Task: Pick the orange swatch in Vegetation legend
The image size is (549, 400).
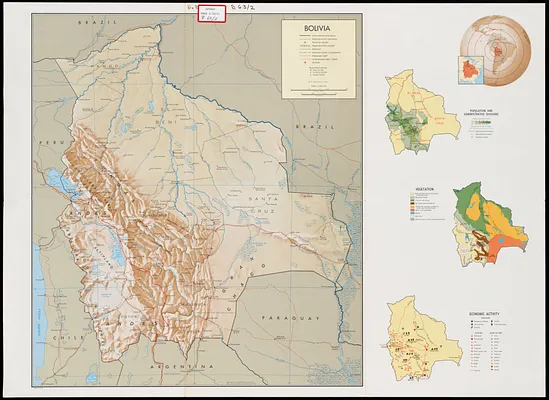Action: pyautogui.click(x=412, y=207)
